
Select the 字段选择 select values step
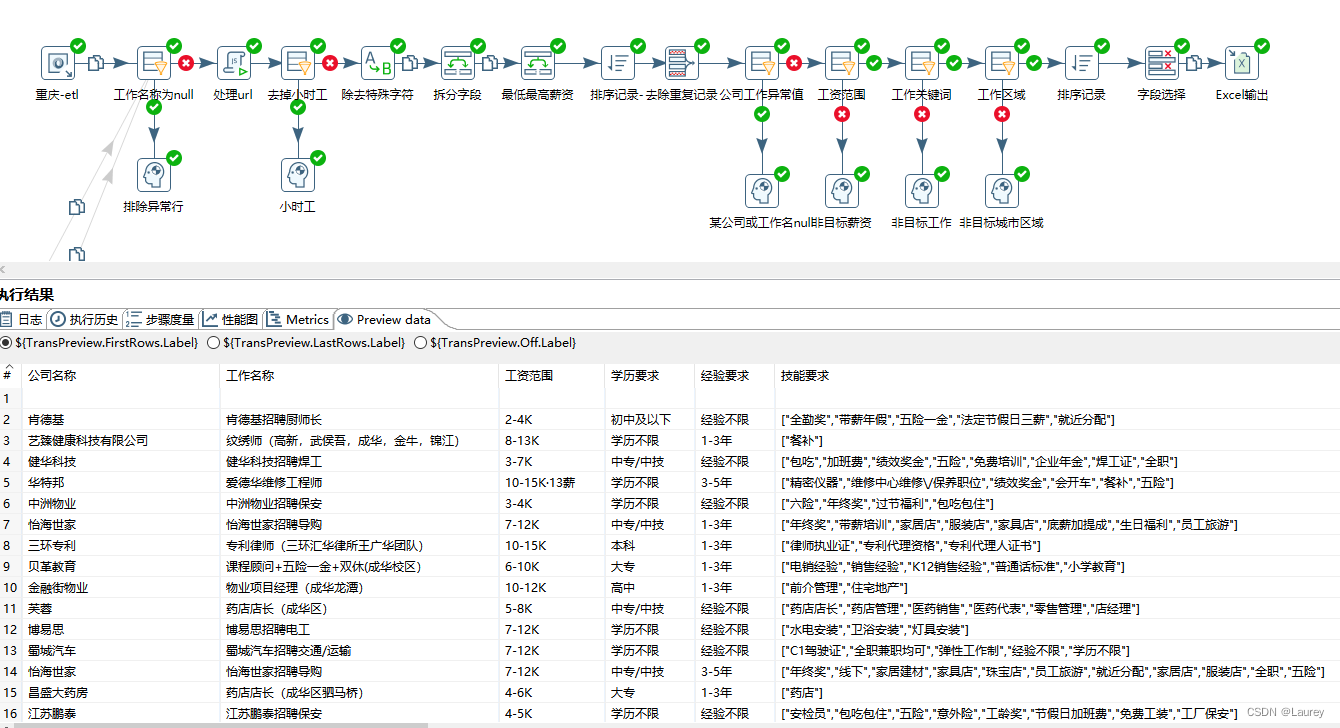click(x=1163, y=62)
